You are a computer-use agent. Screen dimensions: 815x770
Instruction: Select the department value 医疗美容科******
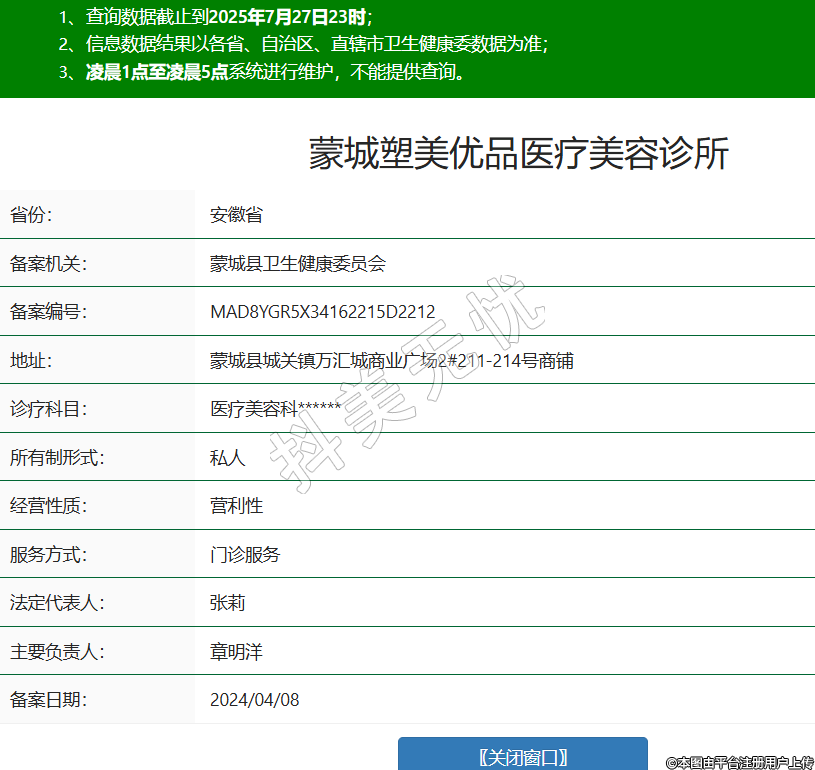click(x=275, y=409)
